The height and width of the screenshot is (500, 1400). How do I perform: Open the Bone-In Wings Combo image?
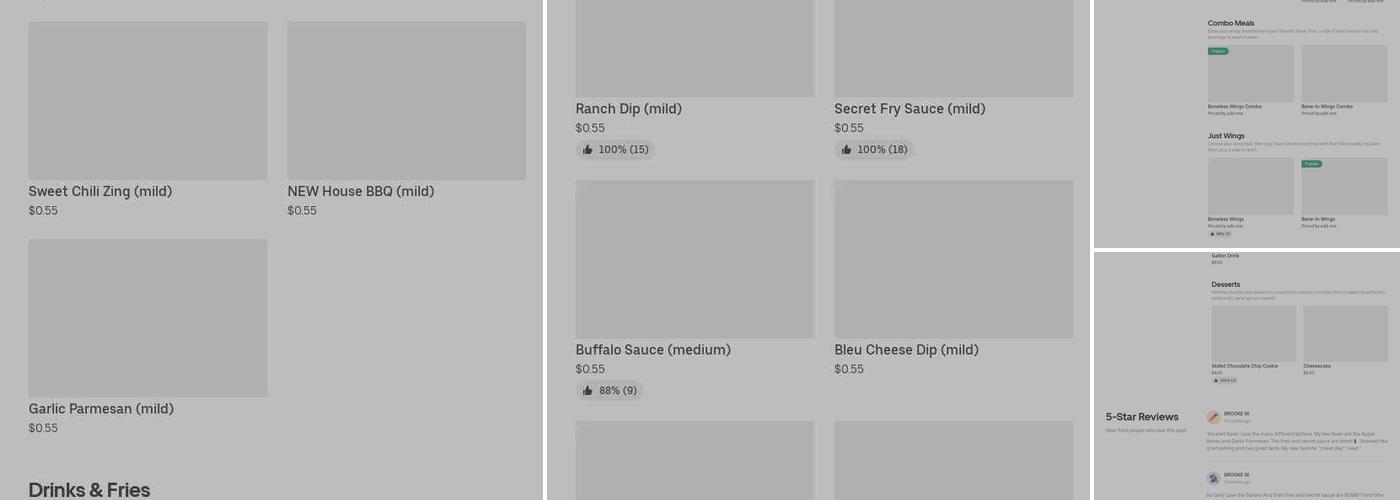pos(1344,73)
